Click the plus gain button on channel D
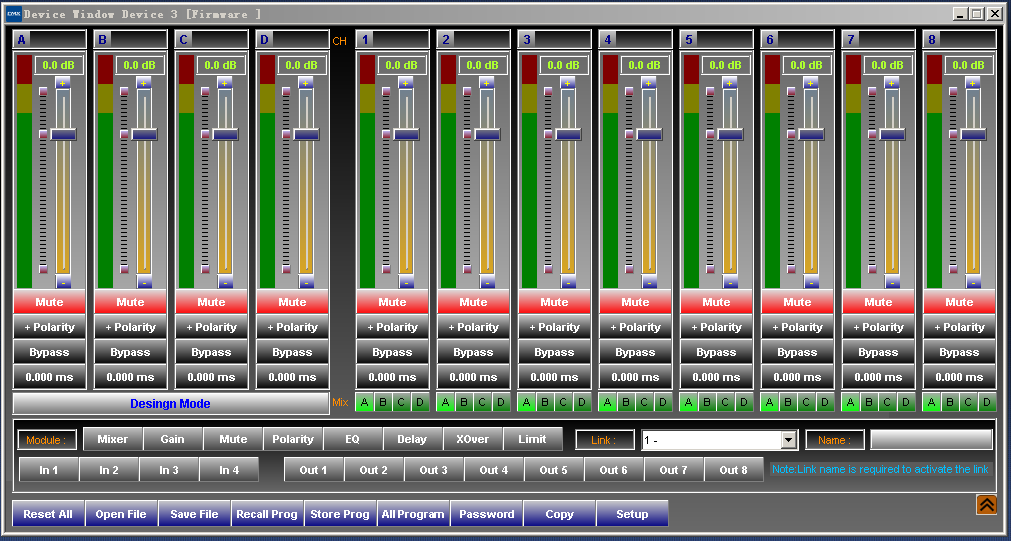This screenshot has width=1011, height=541. click(x=306, y=83)
